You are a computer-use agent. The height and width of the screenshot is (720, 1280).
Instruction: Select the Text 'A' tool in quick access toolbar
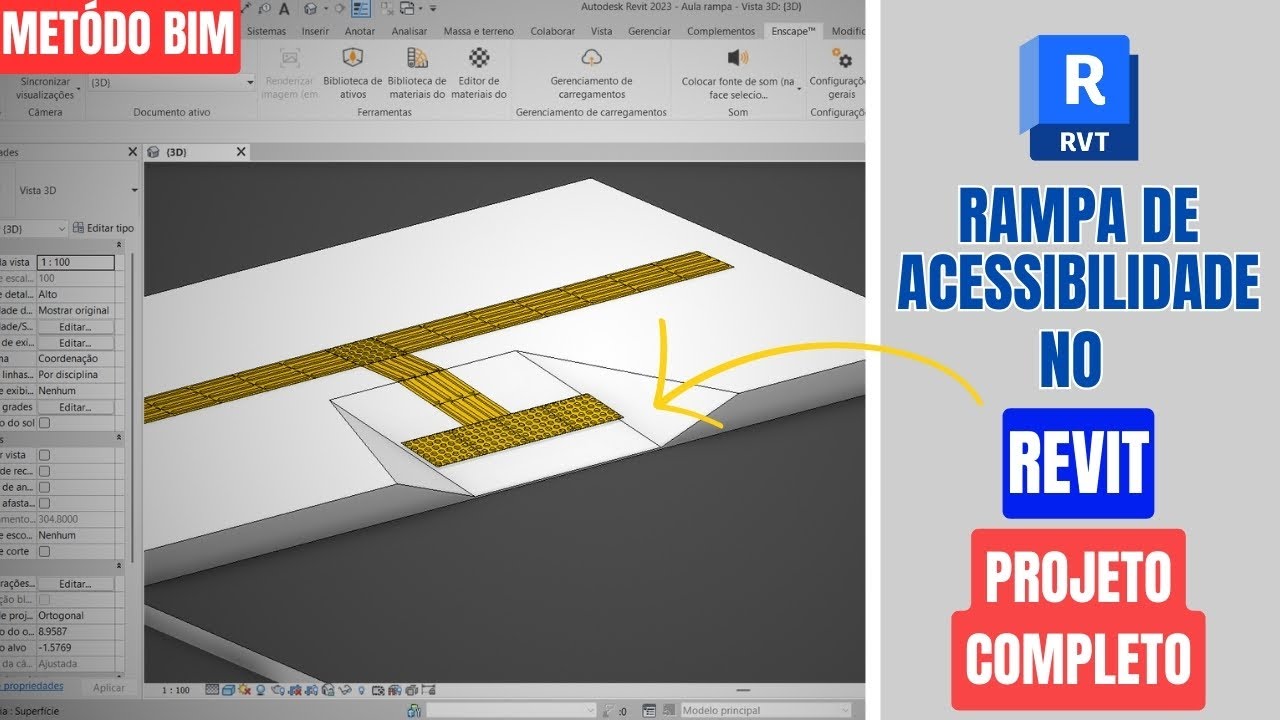tap(284, 9)
